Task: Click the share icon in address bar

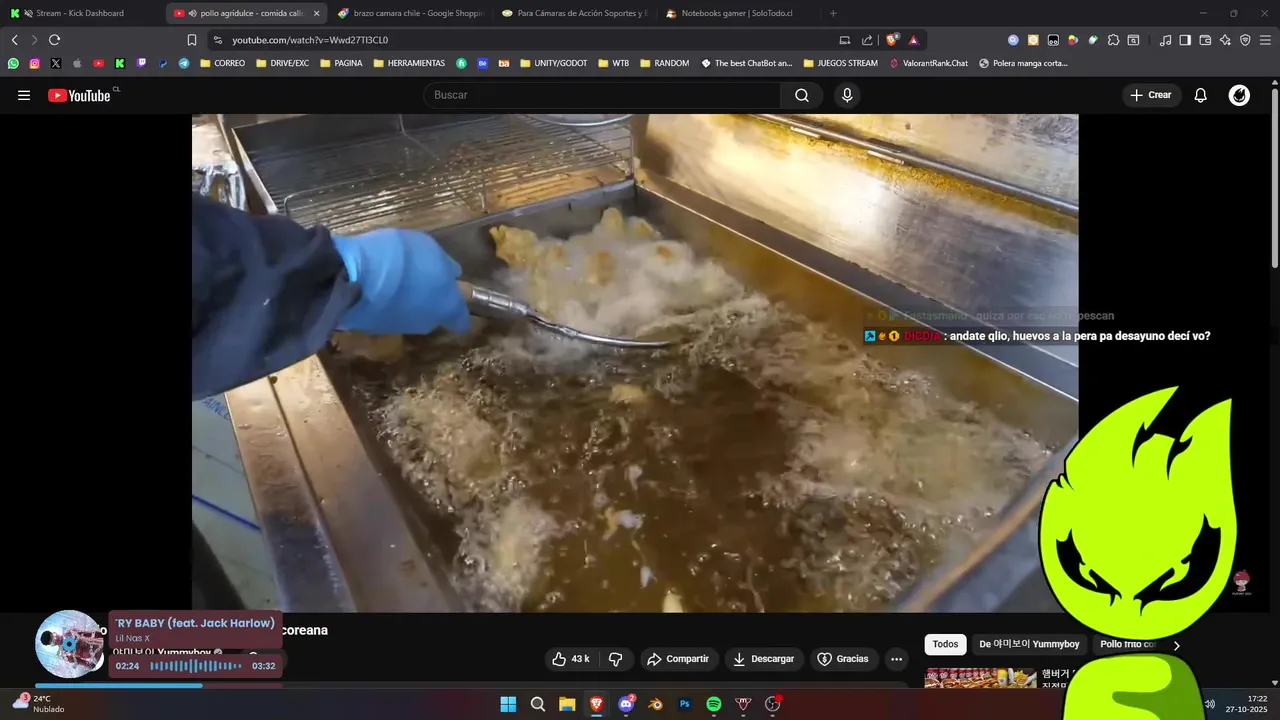Action: tap(867, 40)
